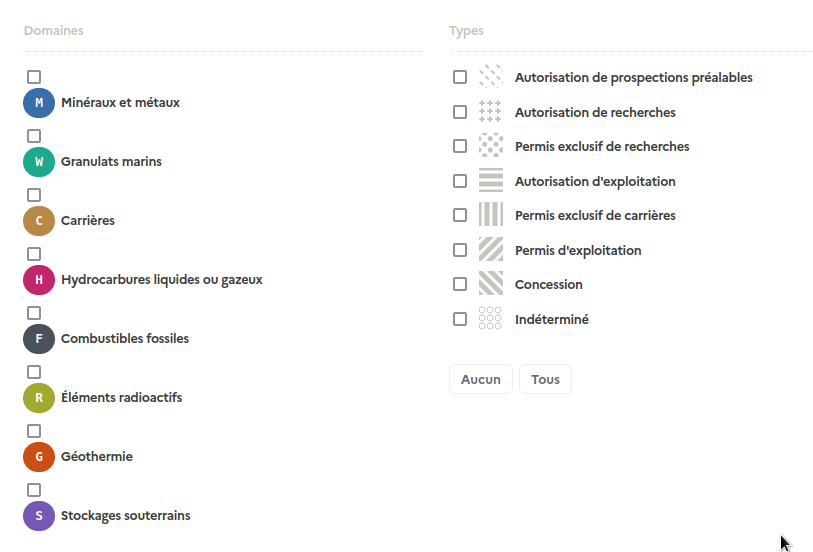Check the Minéraux et métaux checkbox
This screenshot has width=813, height=552.
coord(34,77)
